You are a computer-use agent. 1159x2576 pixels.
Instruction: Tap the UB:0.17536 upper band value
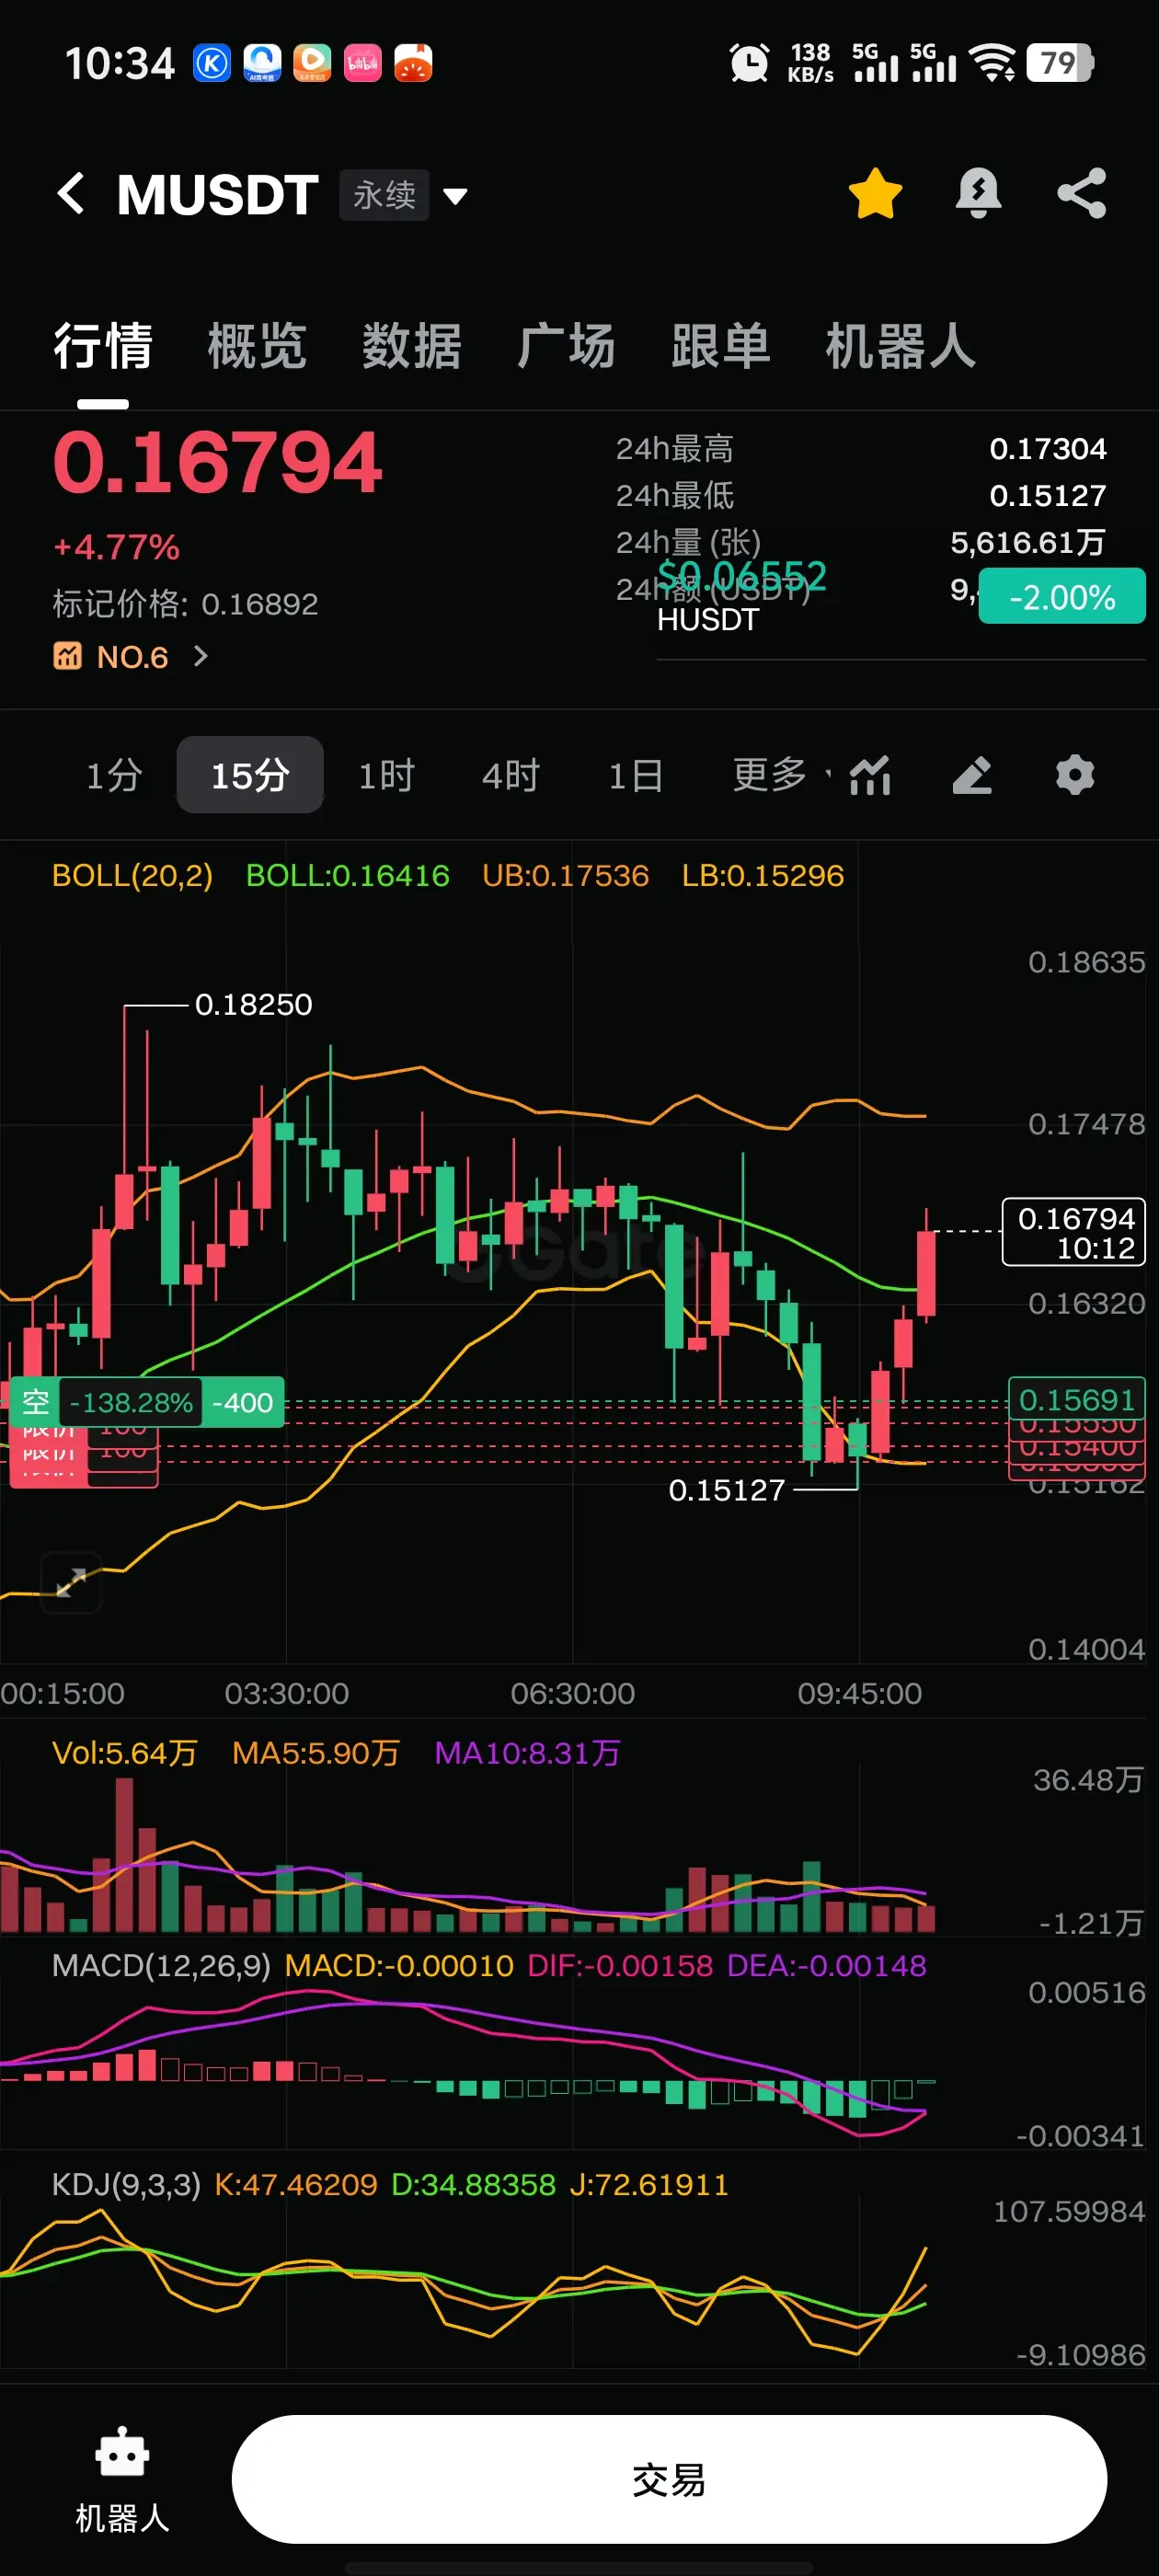(x=566, y=875)
